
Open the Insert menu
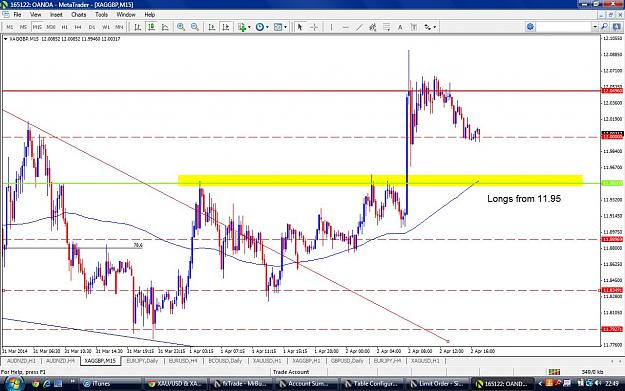click(56, 14)
